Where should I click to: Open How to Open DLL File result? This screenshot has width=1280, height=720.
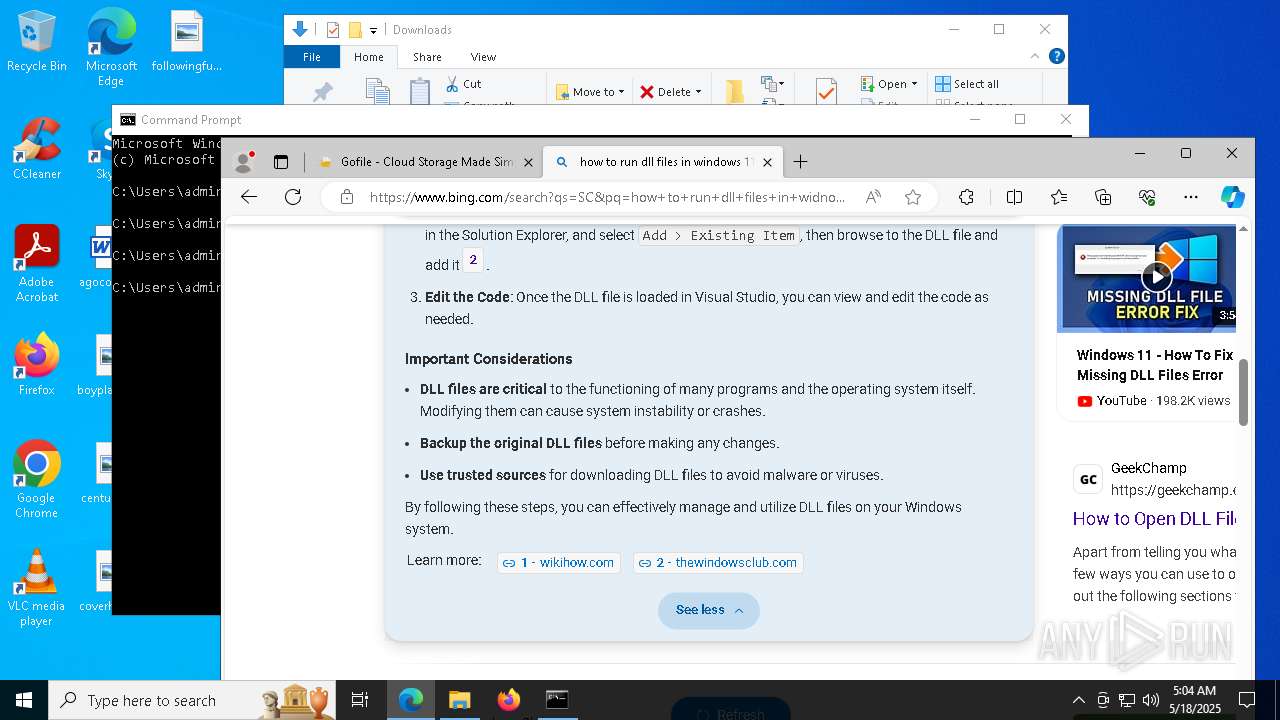pos(1154,519)
